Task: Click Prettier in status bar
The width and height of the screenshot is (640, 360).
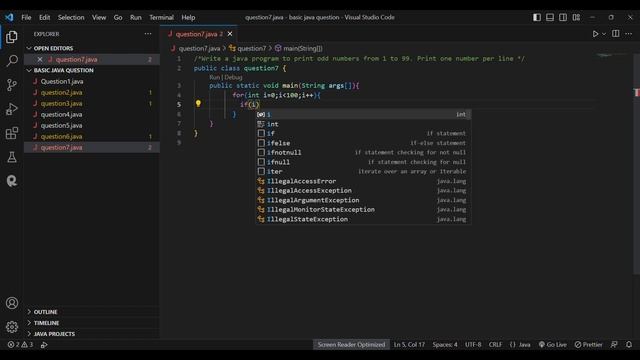Action: click(x=588, y=344)
